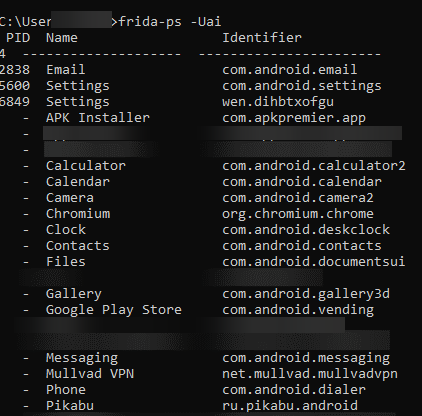Screen dimensions: 422x416
Task: Click the com.android.dialer identifier
Action: click(x=294, y=390)
